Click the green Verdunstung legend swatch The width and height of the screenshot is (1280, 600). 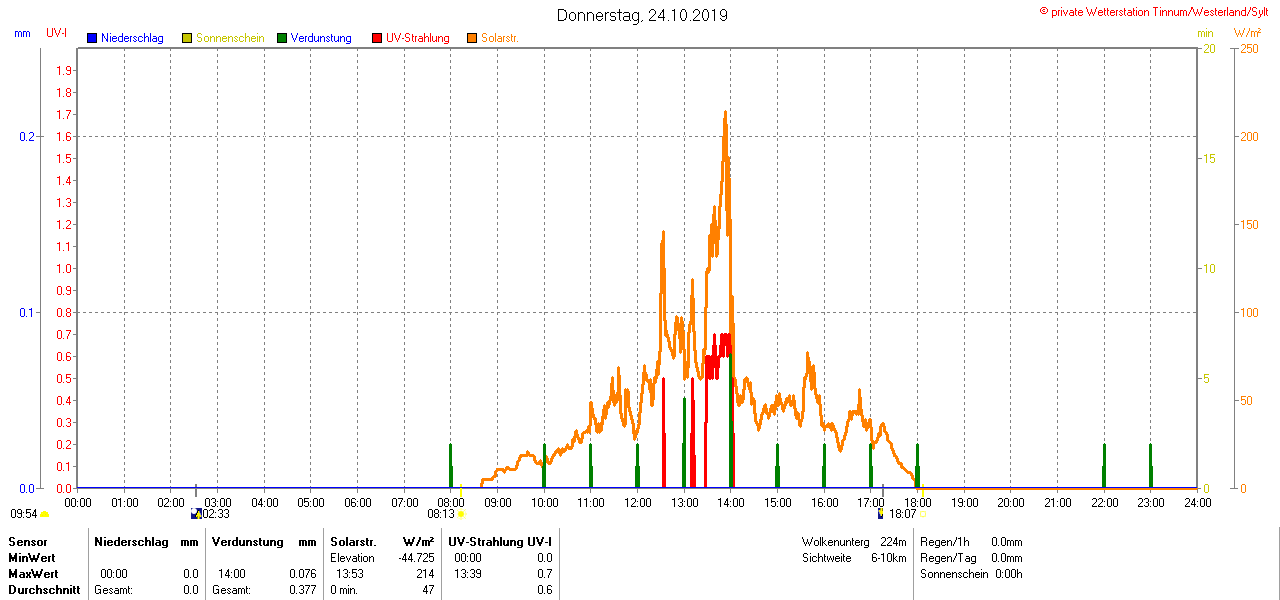282,38
